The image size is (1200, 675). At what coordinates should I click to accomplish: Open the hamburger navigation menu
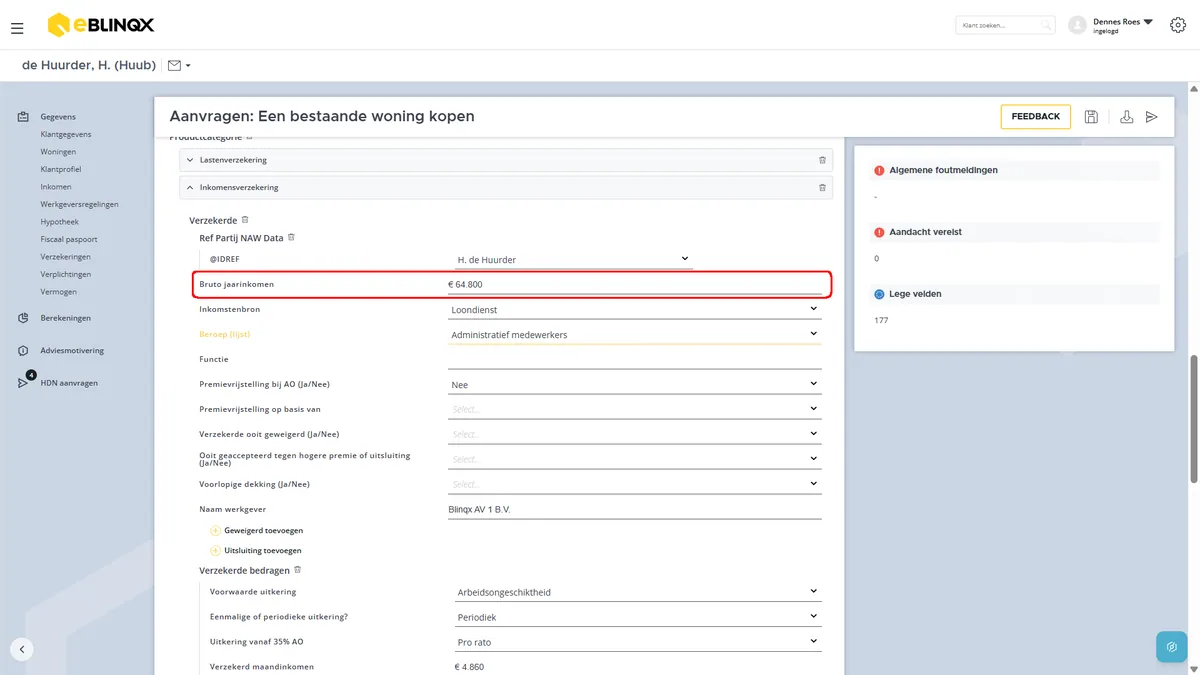(x=17, y=28)
